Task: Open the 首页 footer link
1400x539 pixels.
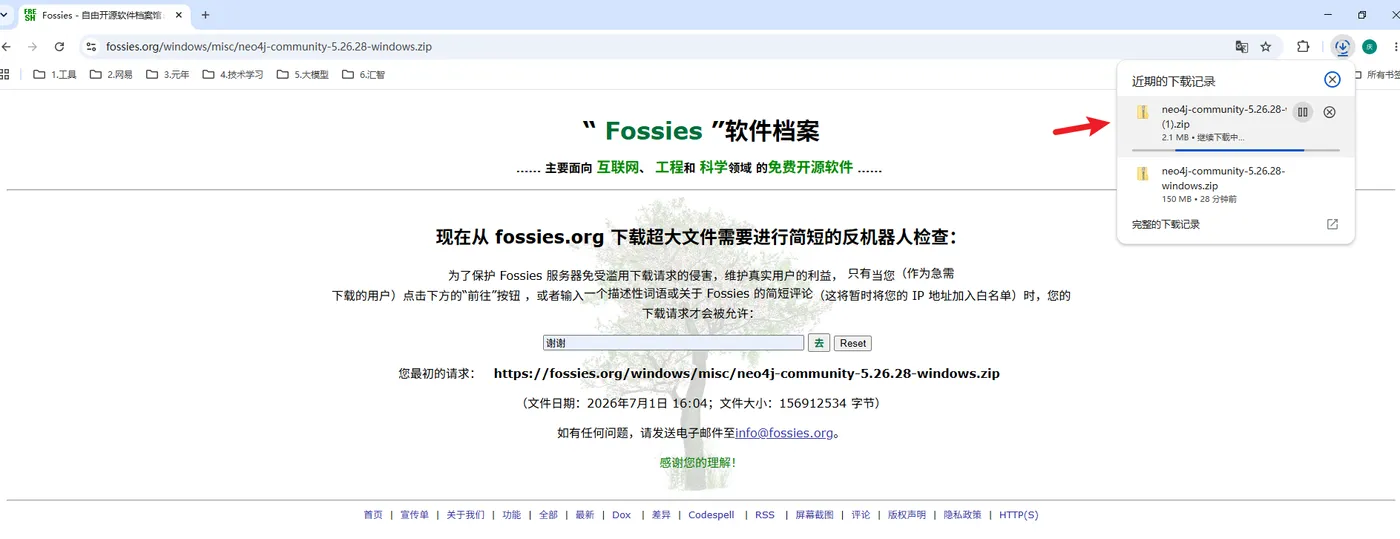Action: click(373, 515)
